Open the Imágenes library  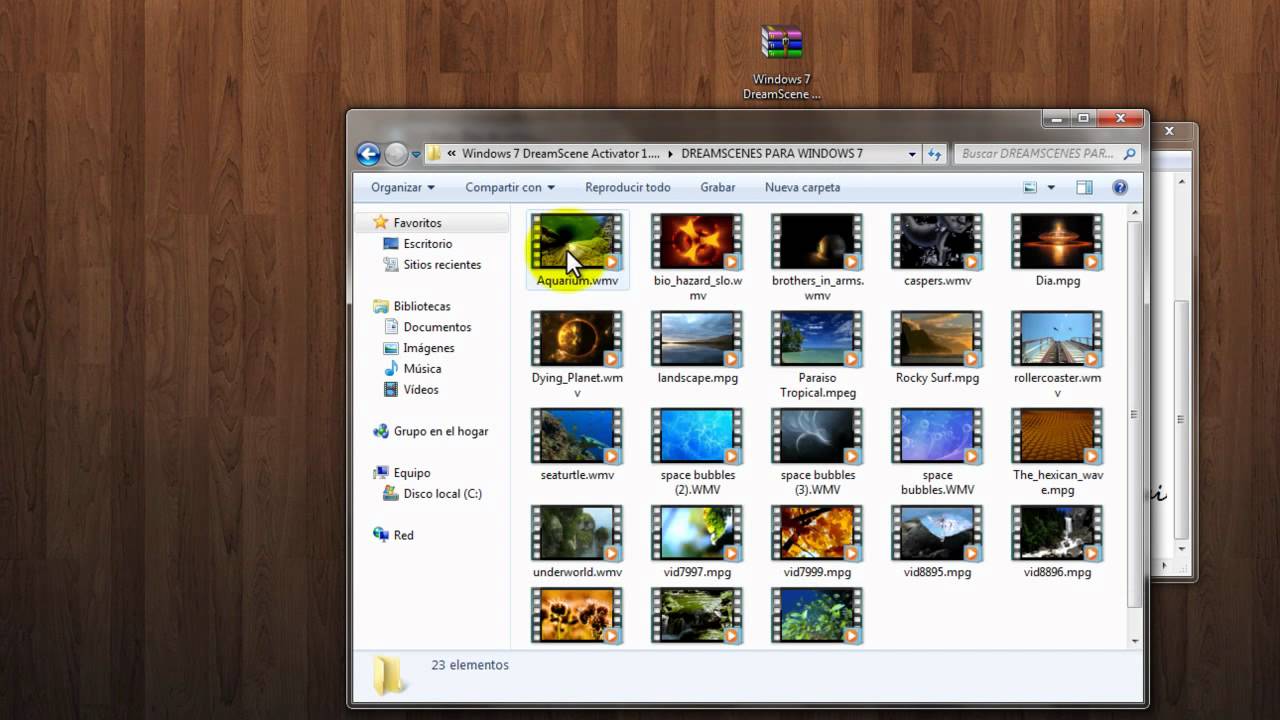[428, 348]
